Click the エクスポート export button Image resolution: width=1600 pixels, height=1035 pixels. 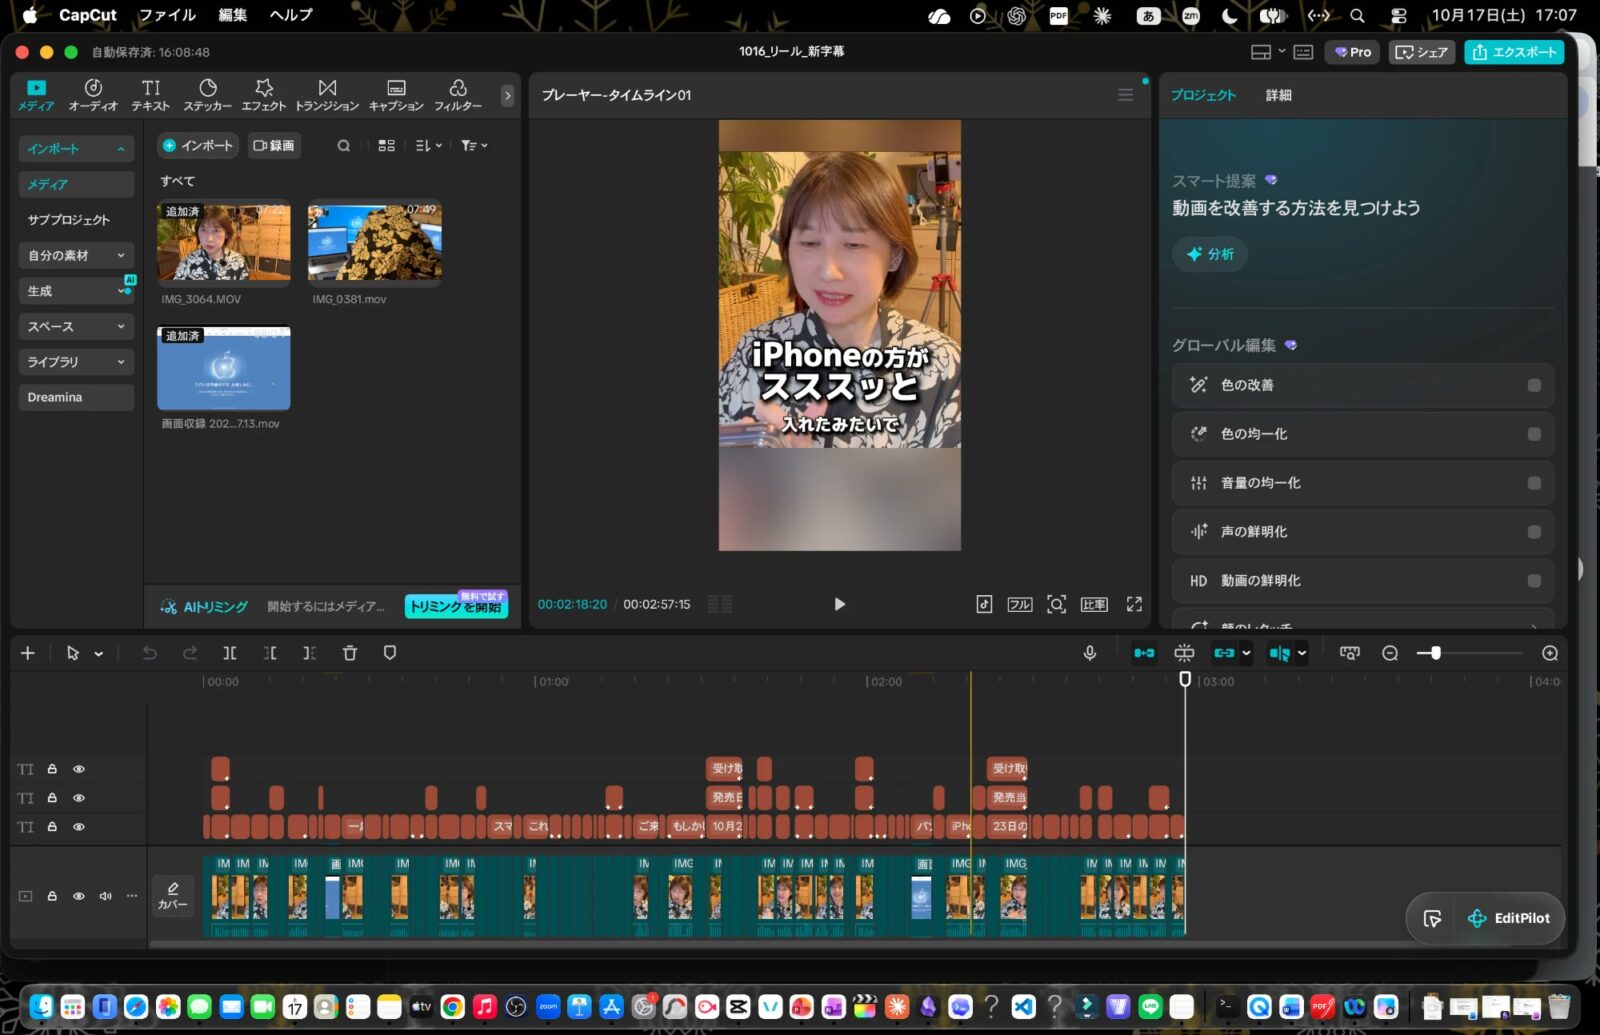click(x=1514, y=52)
